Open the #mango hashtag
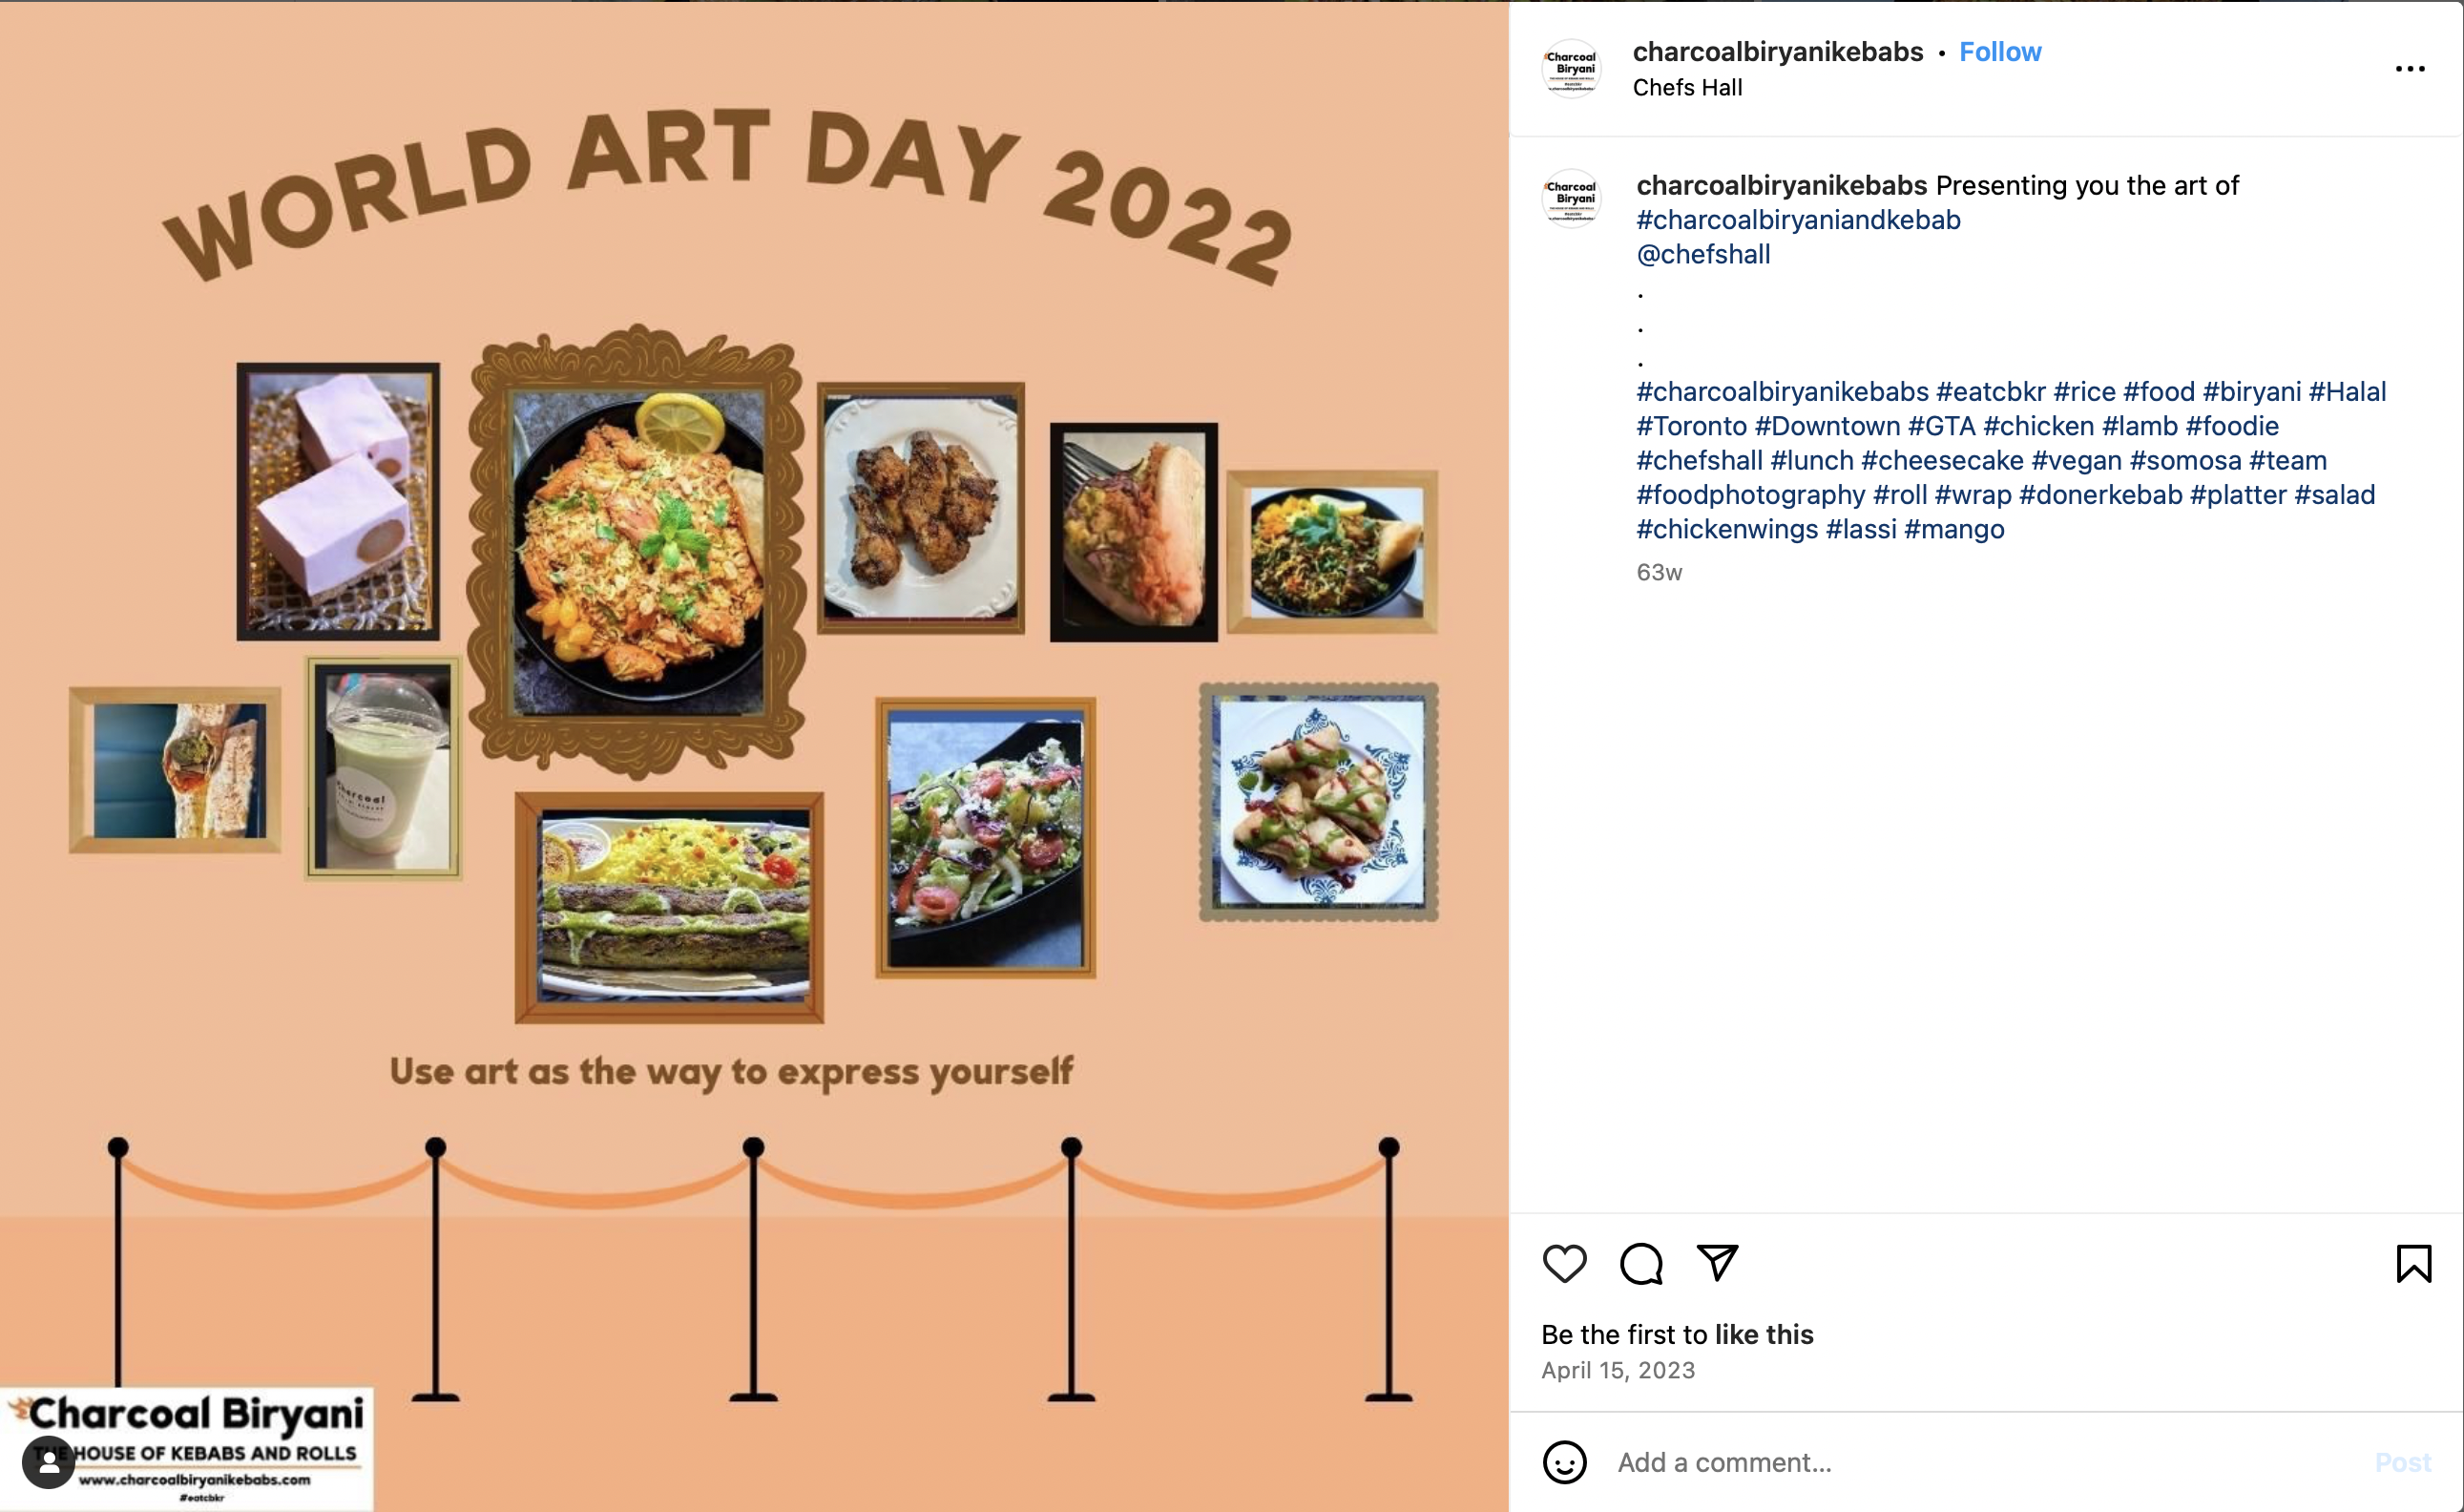 [x=1954, y=529]
